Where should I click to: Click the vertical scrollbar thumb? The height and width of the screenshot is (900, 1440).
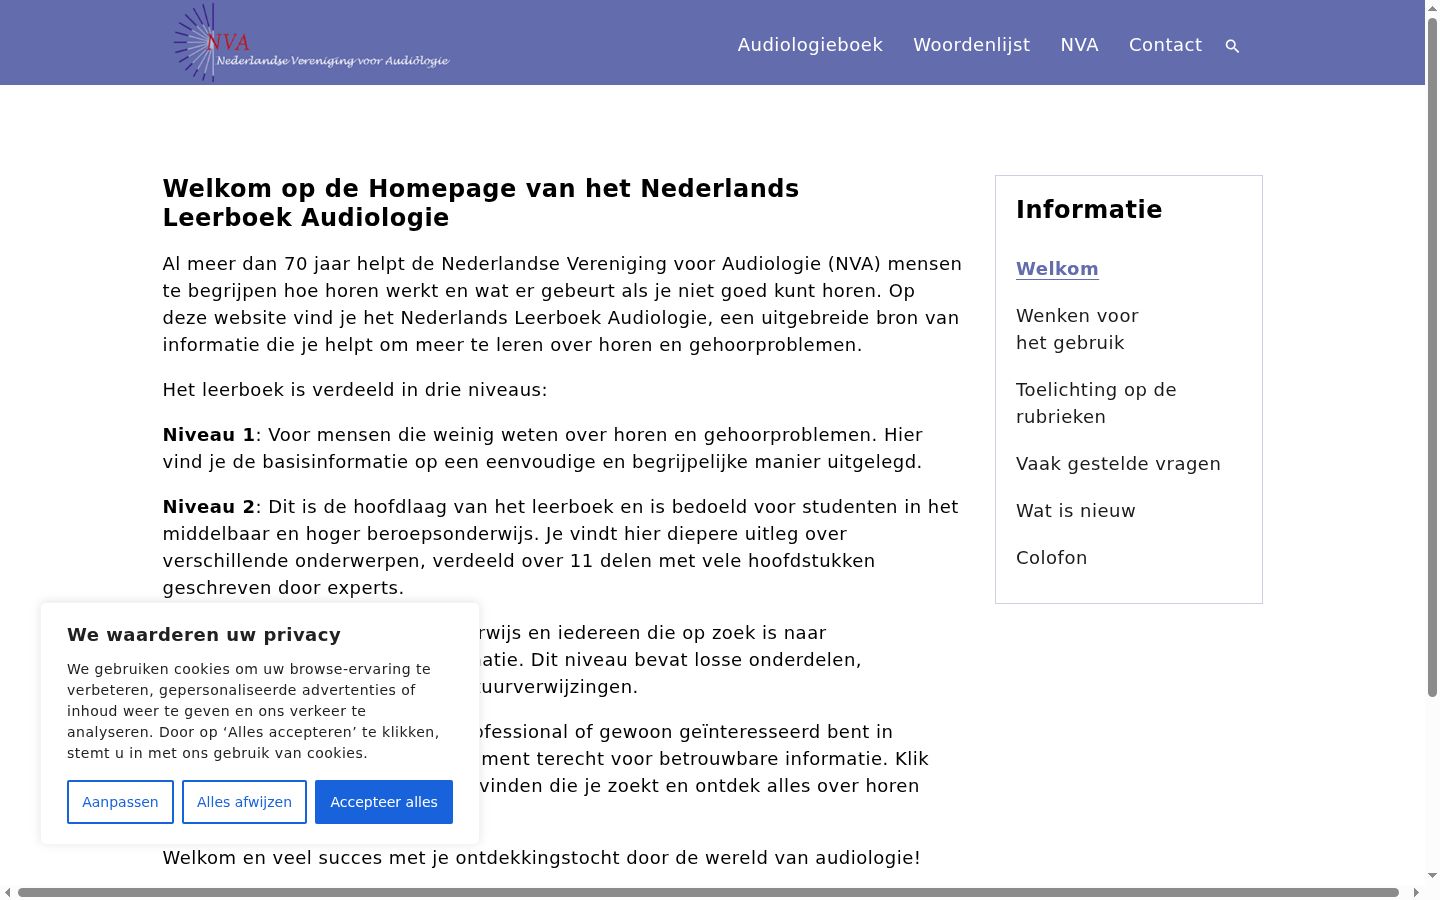coord(1432,357)
